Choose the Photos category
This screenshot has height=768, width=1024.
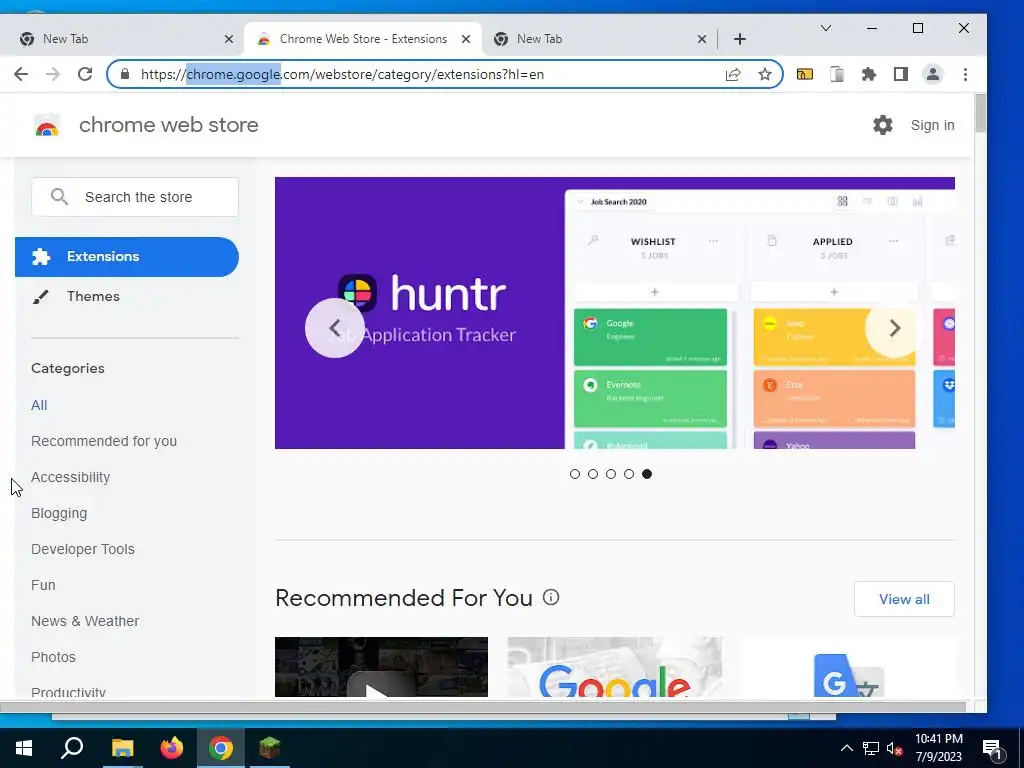[54, 656]
